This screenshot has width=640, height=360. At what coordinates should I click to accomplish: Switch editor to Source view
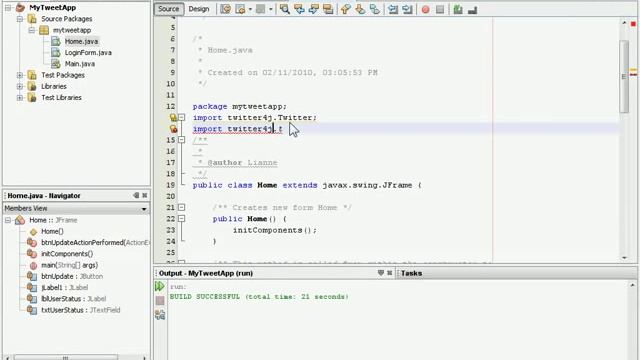tap(169, 9)
